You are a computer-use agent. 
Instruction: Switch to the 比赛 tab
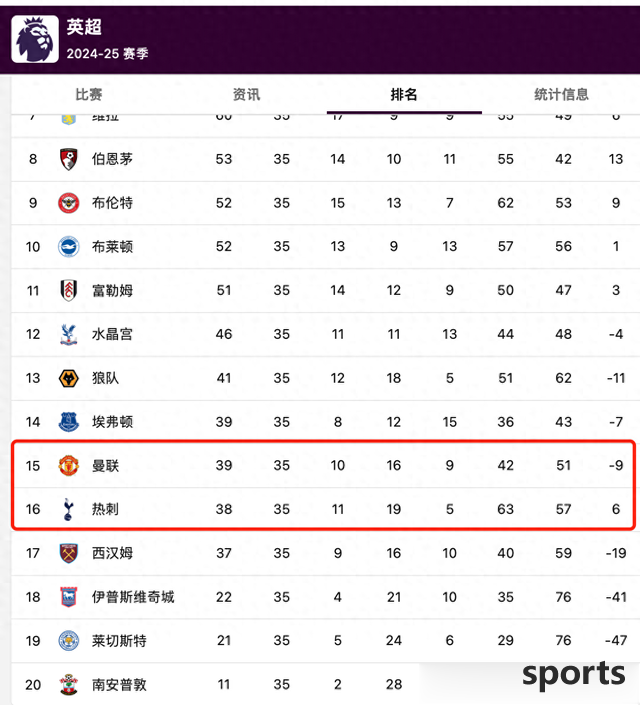point(89,94)
